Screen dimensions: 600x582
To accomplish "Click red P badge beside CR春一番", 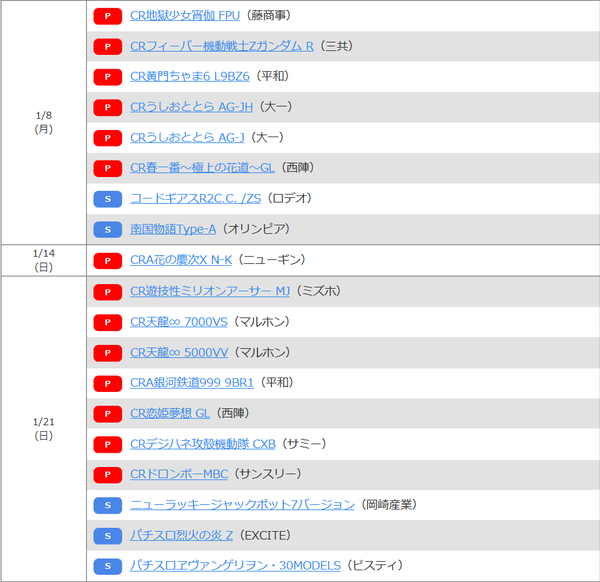I will click(x=108, y=168).
